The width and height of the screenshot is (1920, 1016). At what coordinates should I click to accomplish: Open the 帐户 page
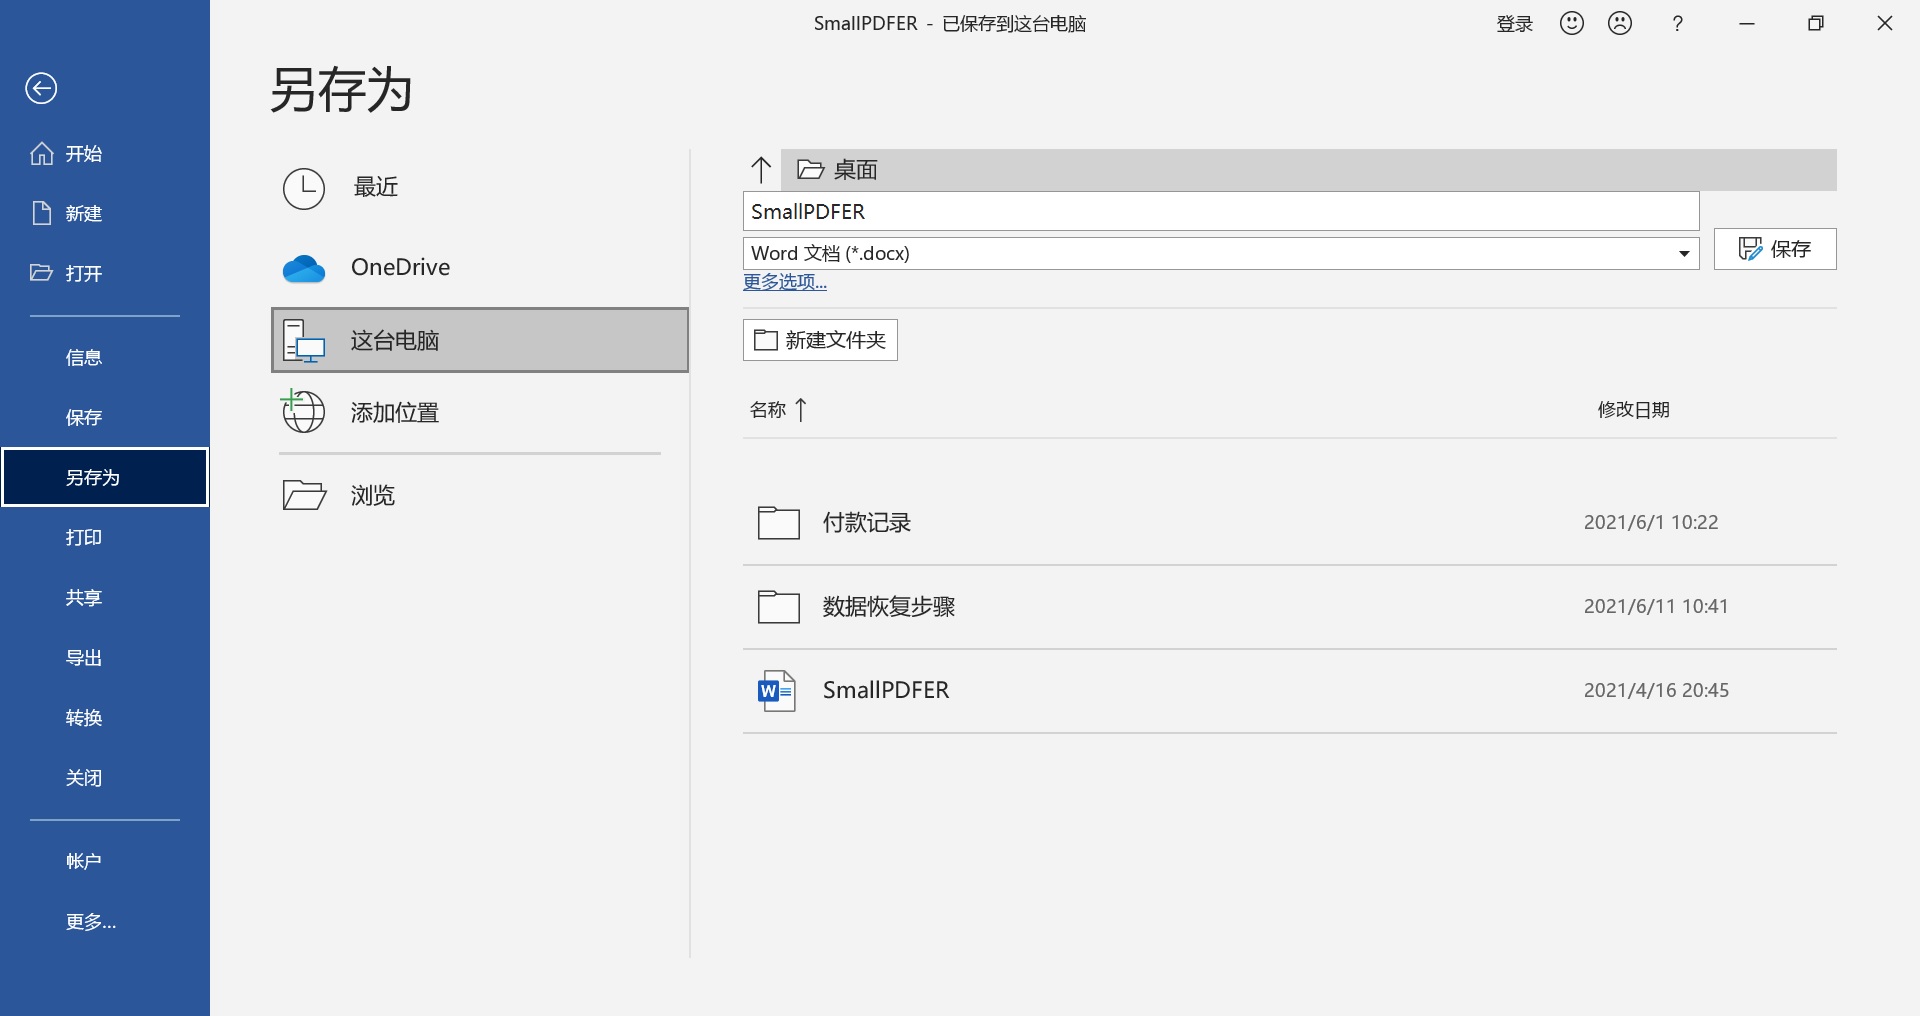pos(84,861)
